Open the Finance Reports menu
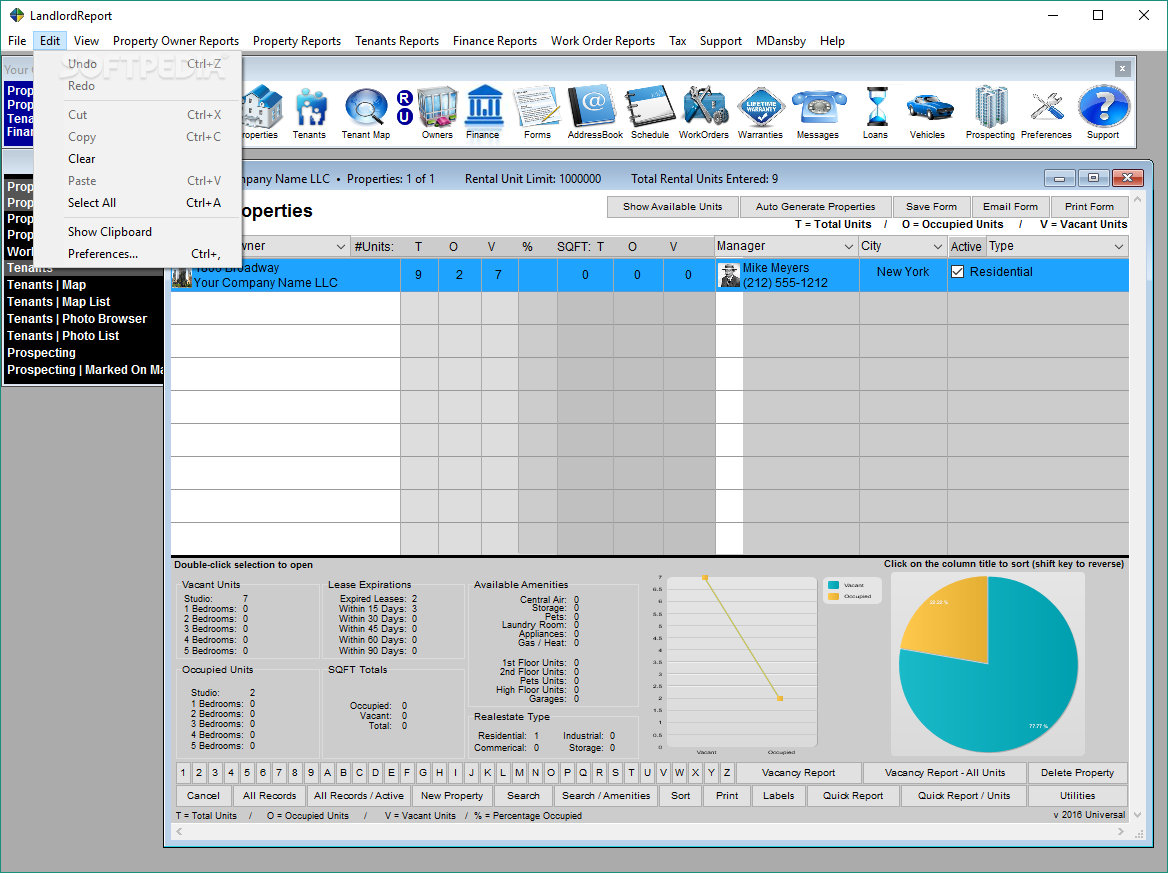 coord(495,41)
